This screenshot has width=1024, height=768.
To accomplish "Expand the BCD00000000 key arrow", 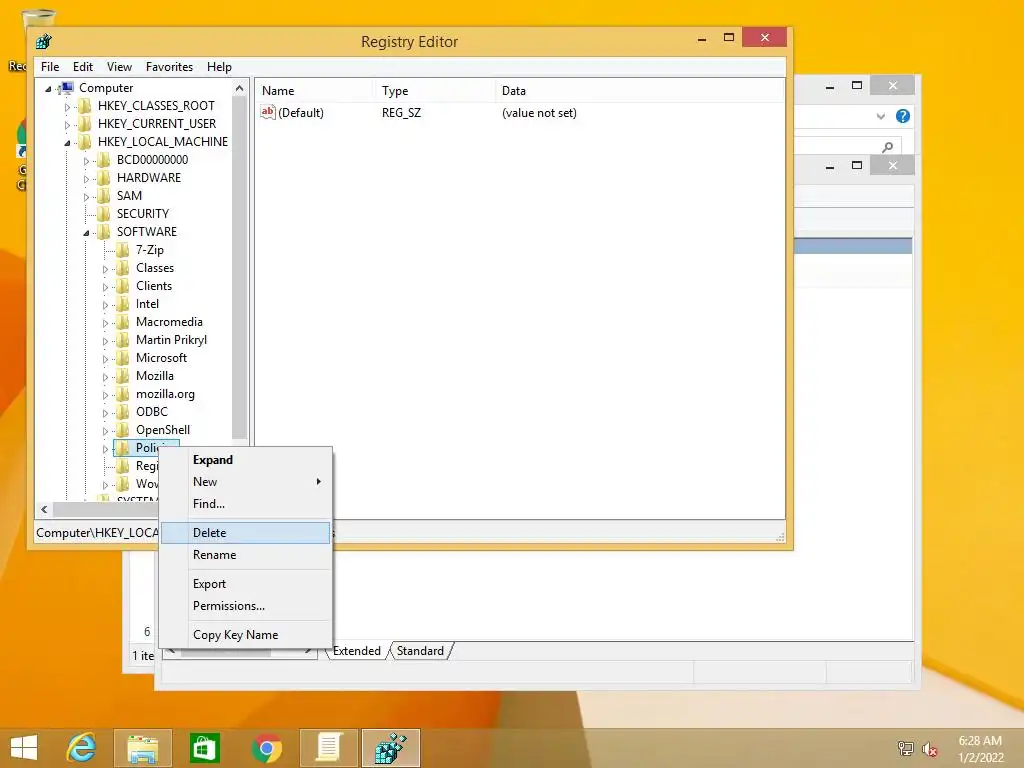I will (x=86, y=161).
